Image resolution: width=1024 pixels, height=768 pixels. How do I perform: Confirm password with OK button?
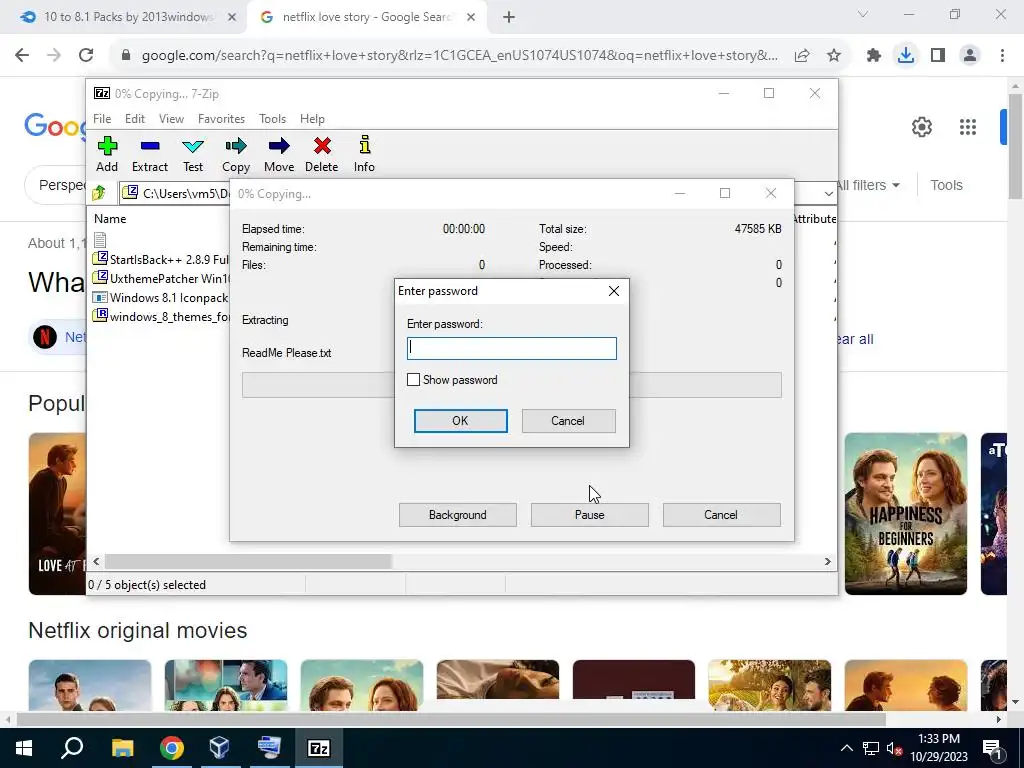460,421
